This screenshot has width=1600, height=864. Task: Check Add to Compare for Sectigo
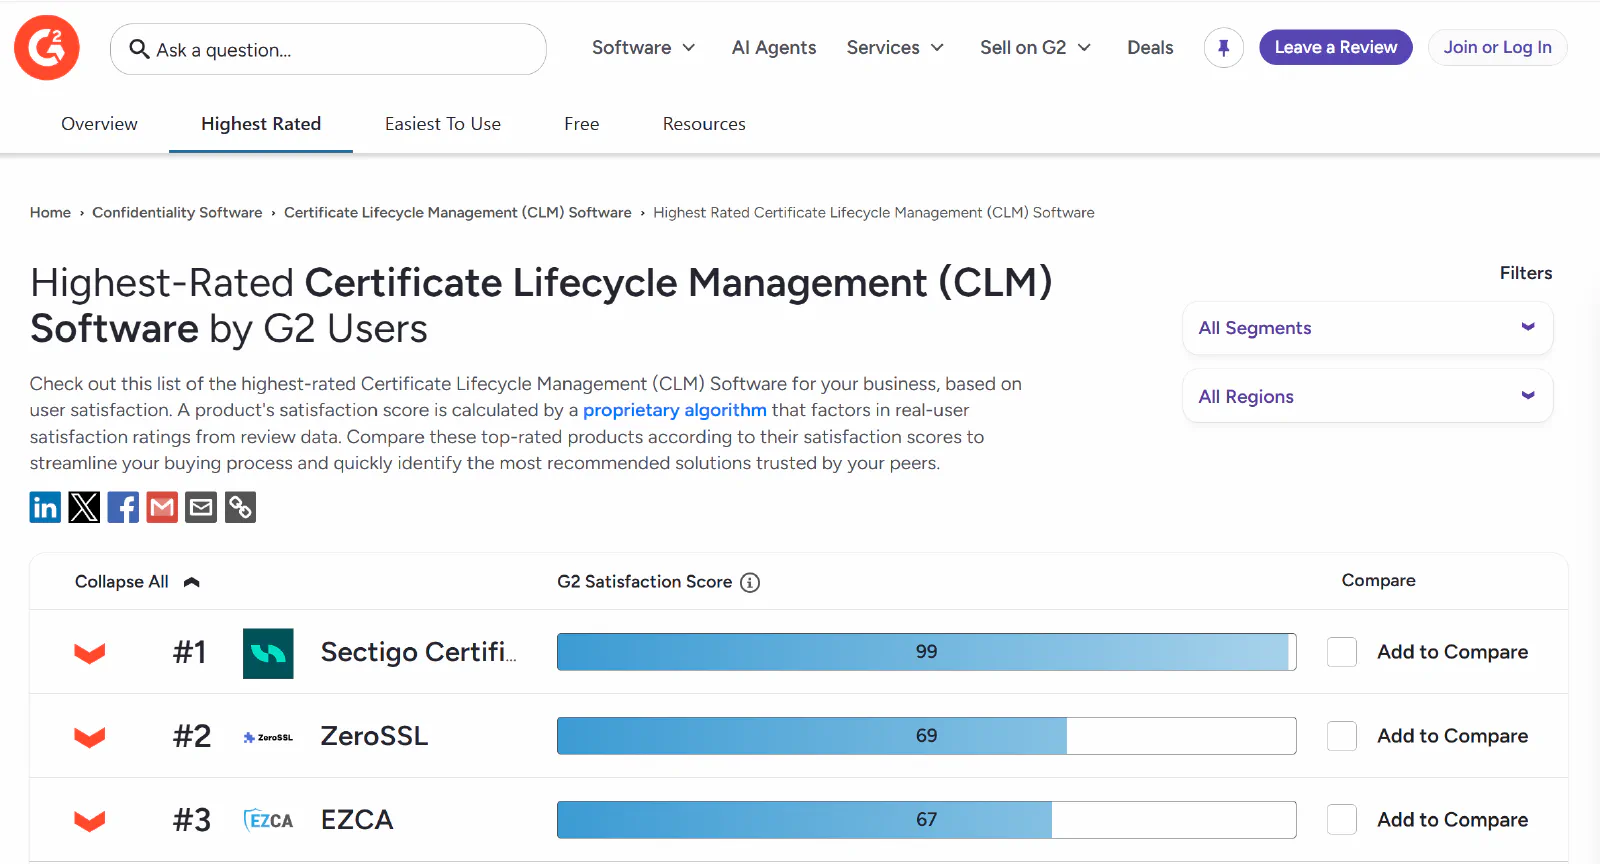coord(1342,652)
